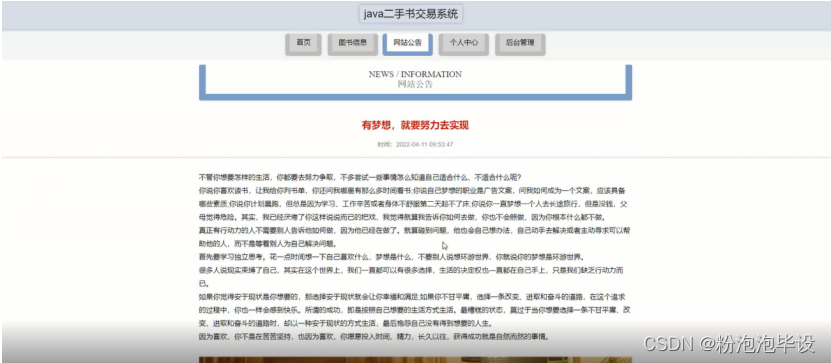This screenshot has height=363, width=831.
Task: Click the timestamp 2022-04-11 09:53:47
Action: [425, 144]
